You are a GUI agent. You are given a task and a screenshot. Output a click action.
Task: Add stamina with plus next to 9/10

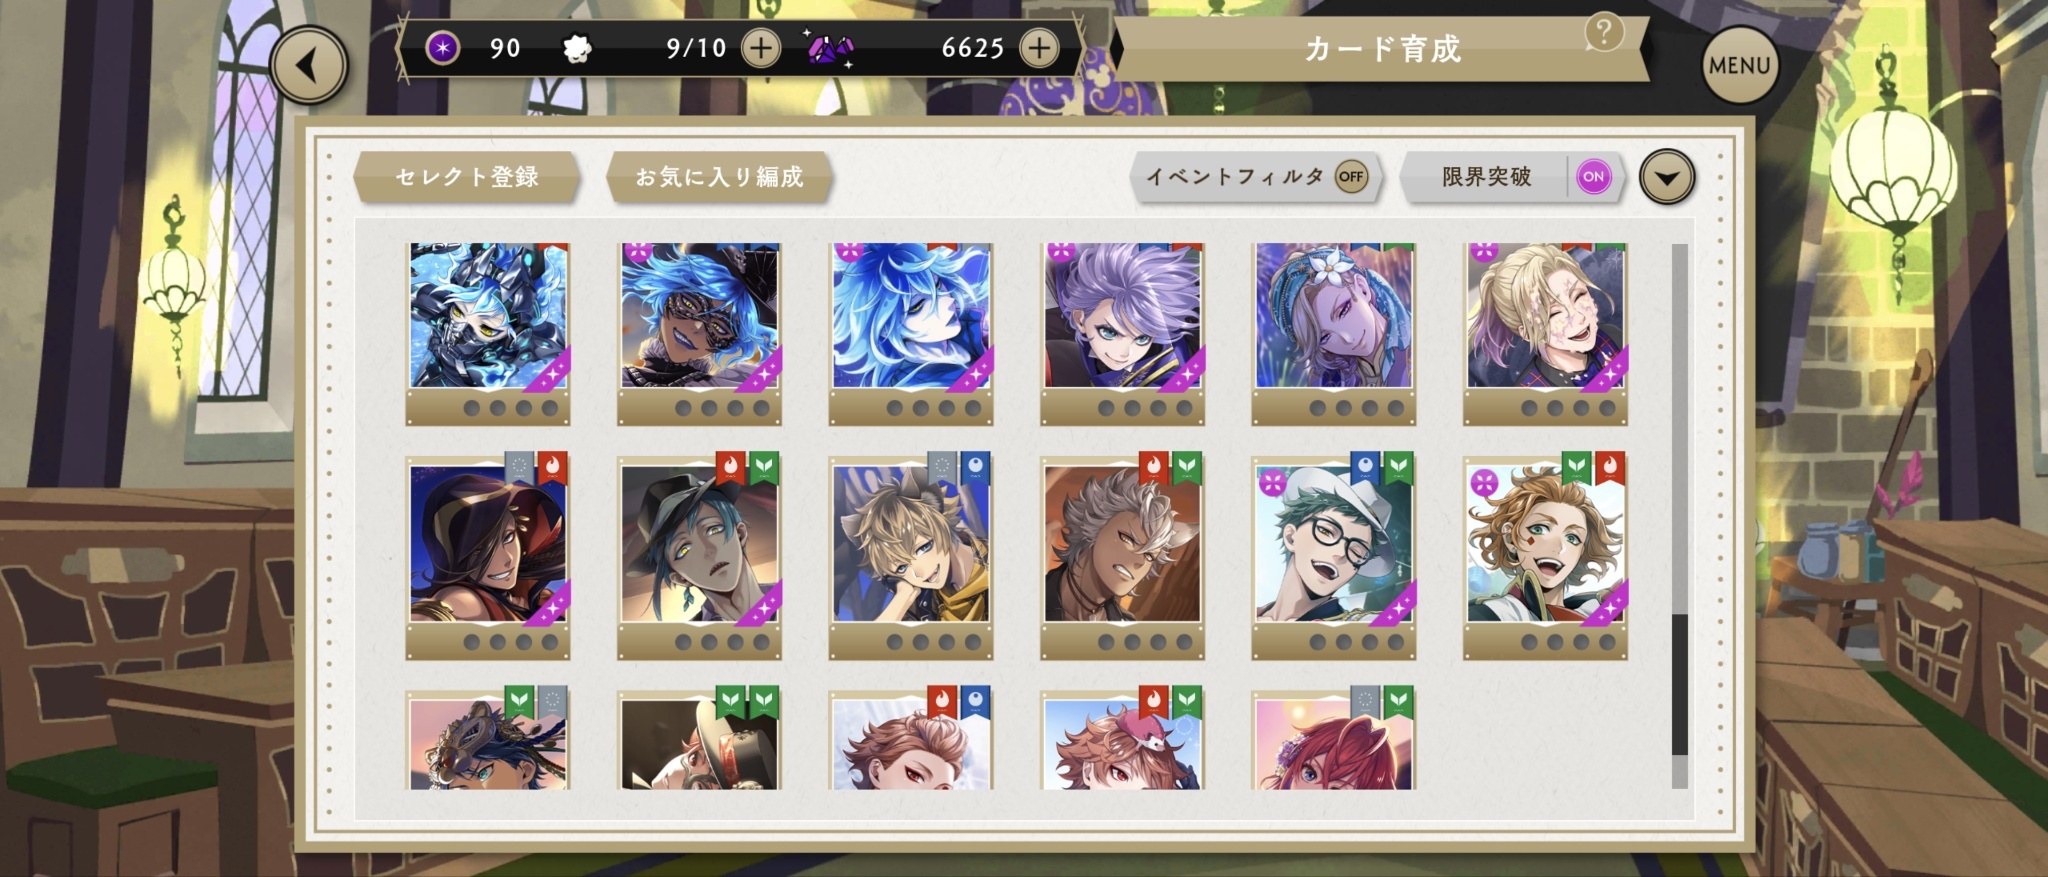tap(761, 48)
